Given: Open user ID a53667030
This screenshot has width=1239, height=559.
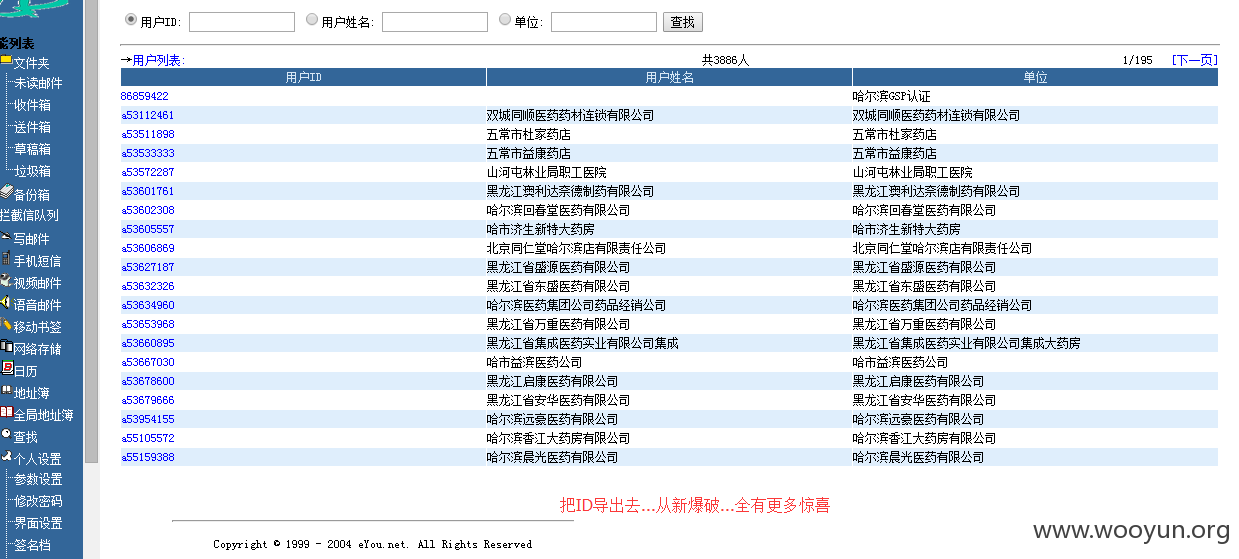Looking at the screenshot, I should coord(148,362).
